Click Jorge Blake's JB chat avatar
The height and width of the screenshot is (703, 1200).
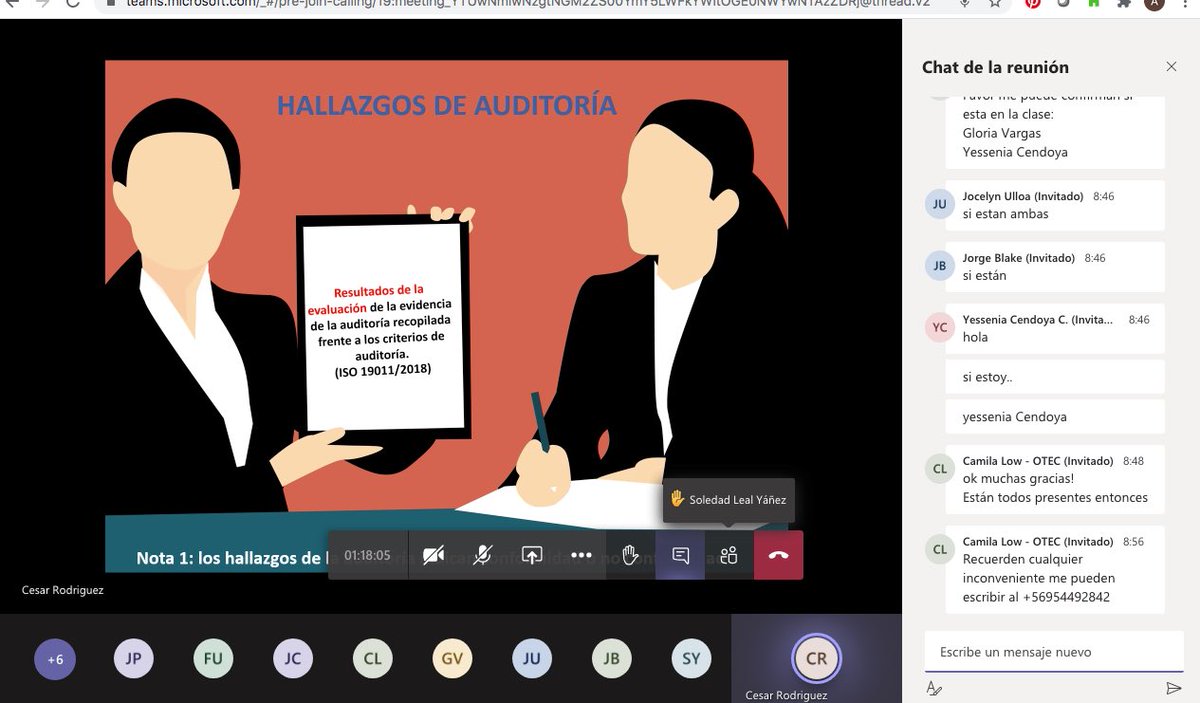[939, 266]
